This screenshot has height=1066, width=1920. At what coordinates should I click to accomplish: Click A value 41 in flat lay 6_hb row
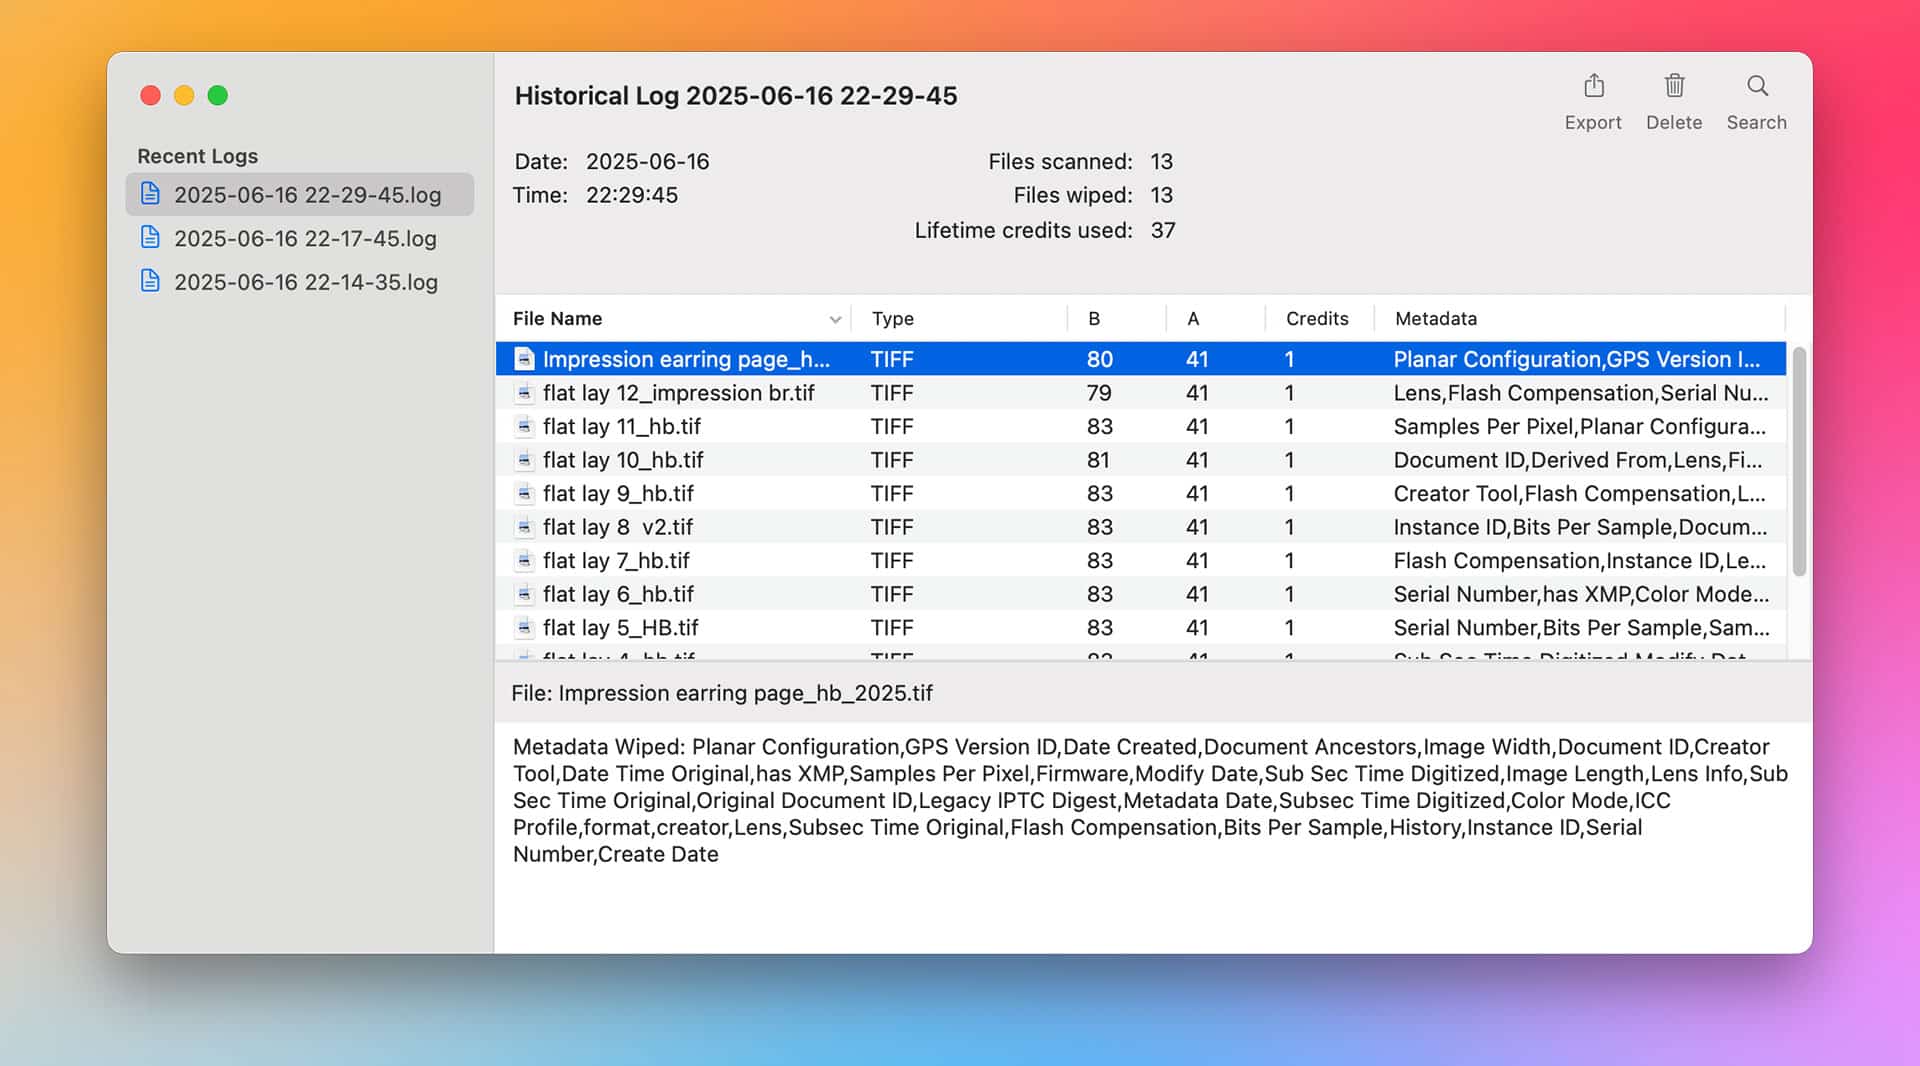1197,594
